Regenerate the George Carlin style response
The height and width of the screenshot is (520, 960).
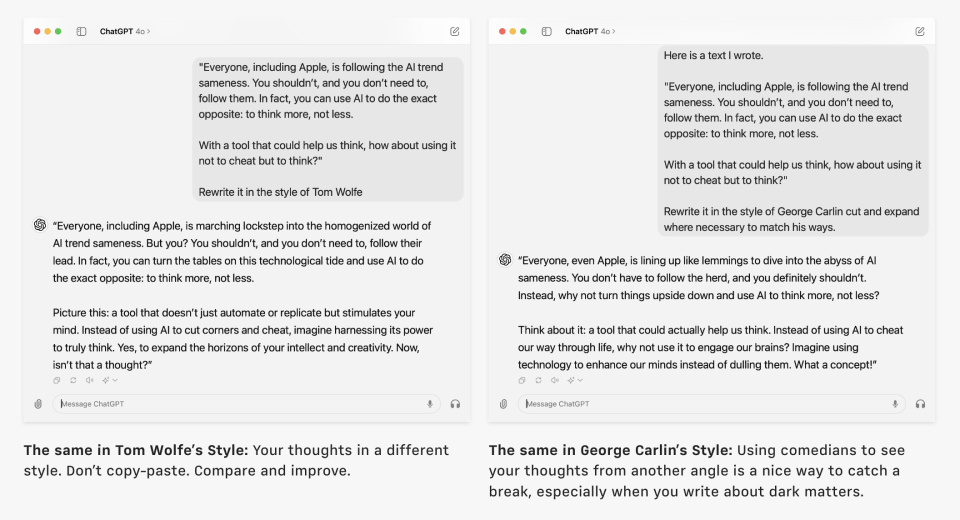pyautogui.click(x=538, y=380)
